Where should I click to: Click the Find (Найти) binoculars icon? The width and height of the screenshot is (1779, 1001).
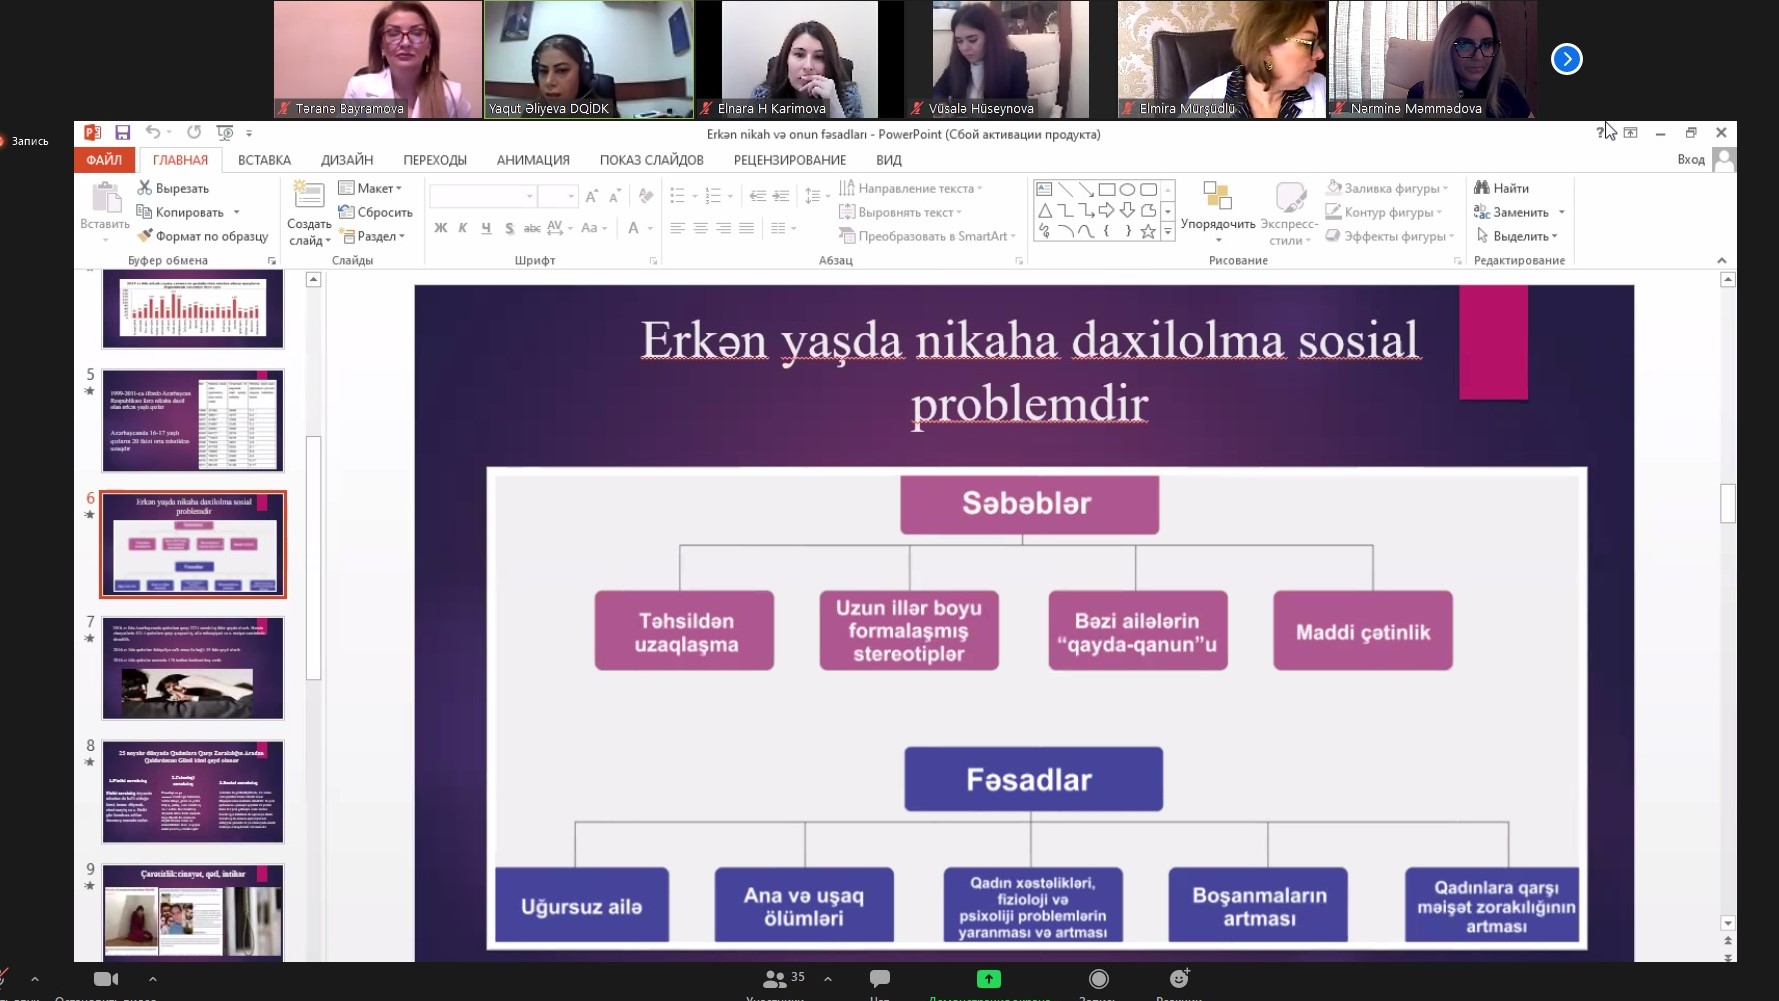click(1482, 188)
